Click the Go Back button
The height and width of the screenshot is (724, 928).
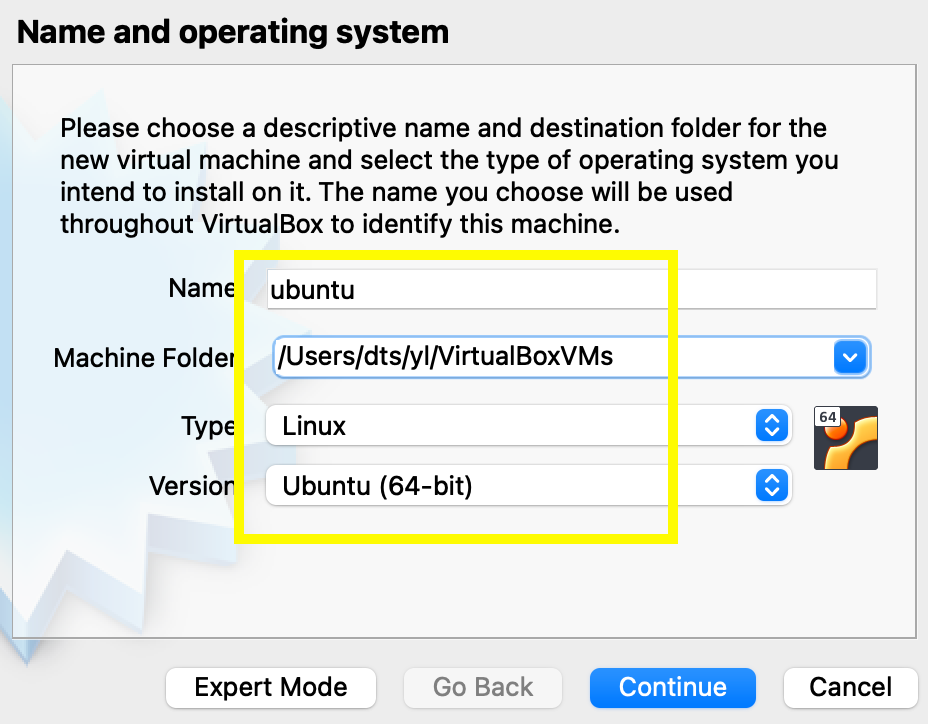[482, 687]
